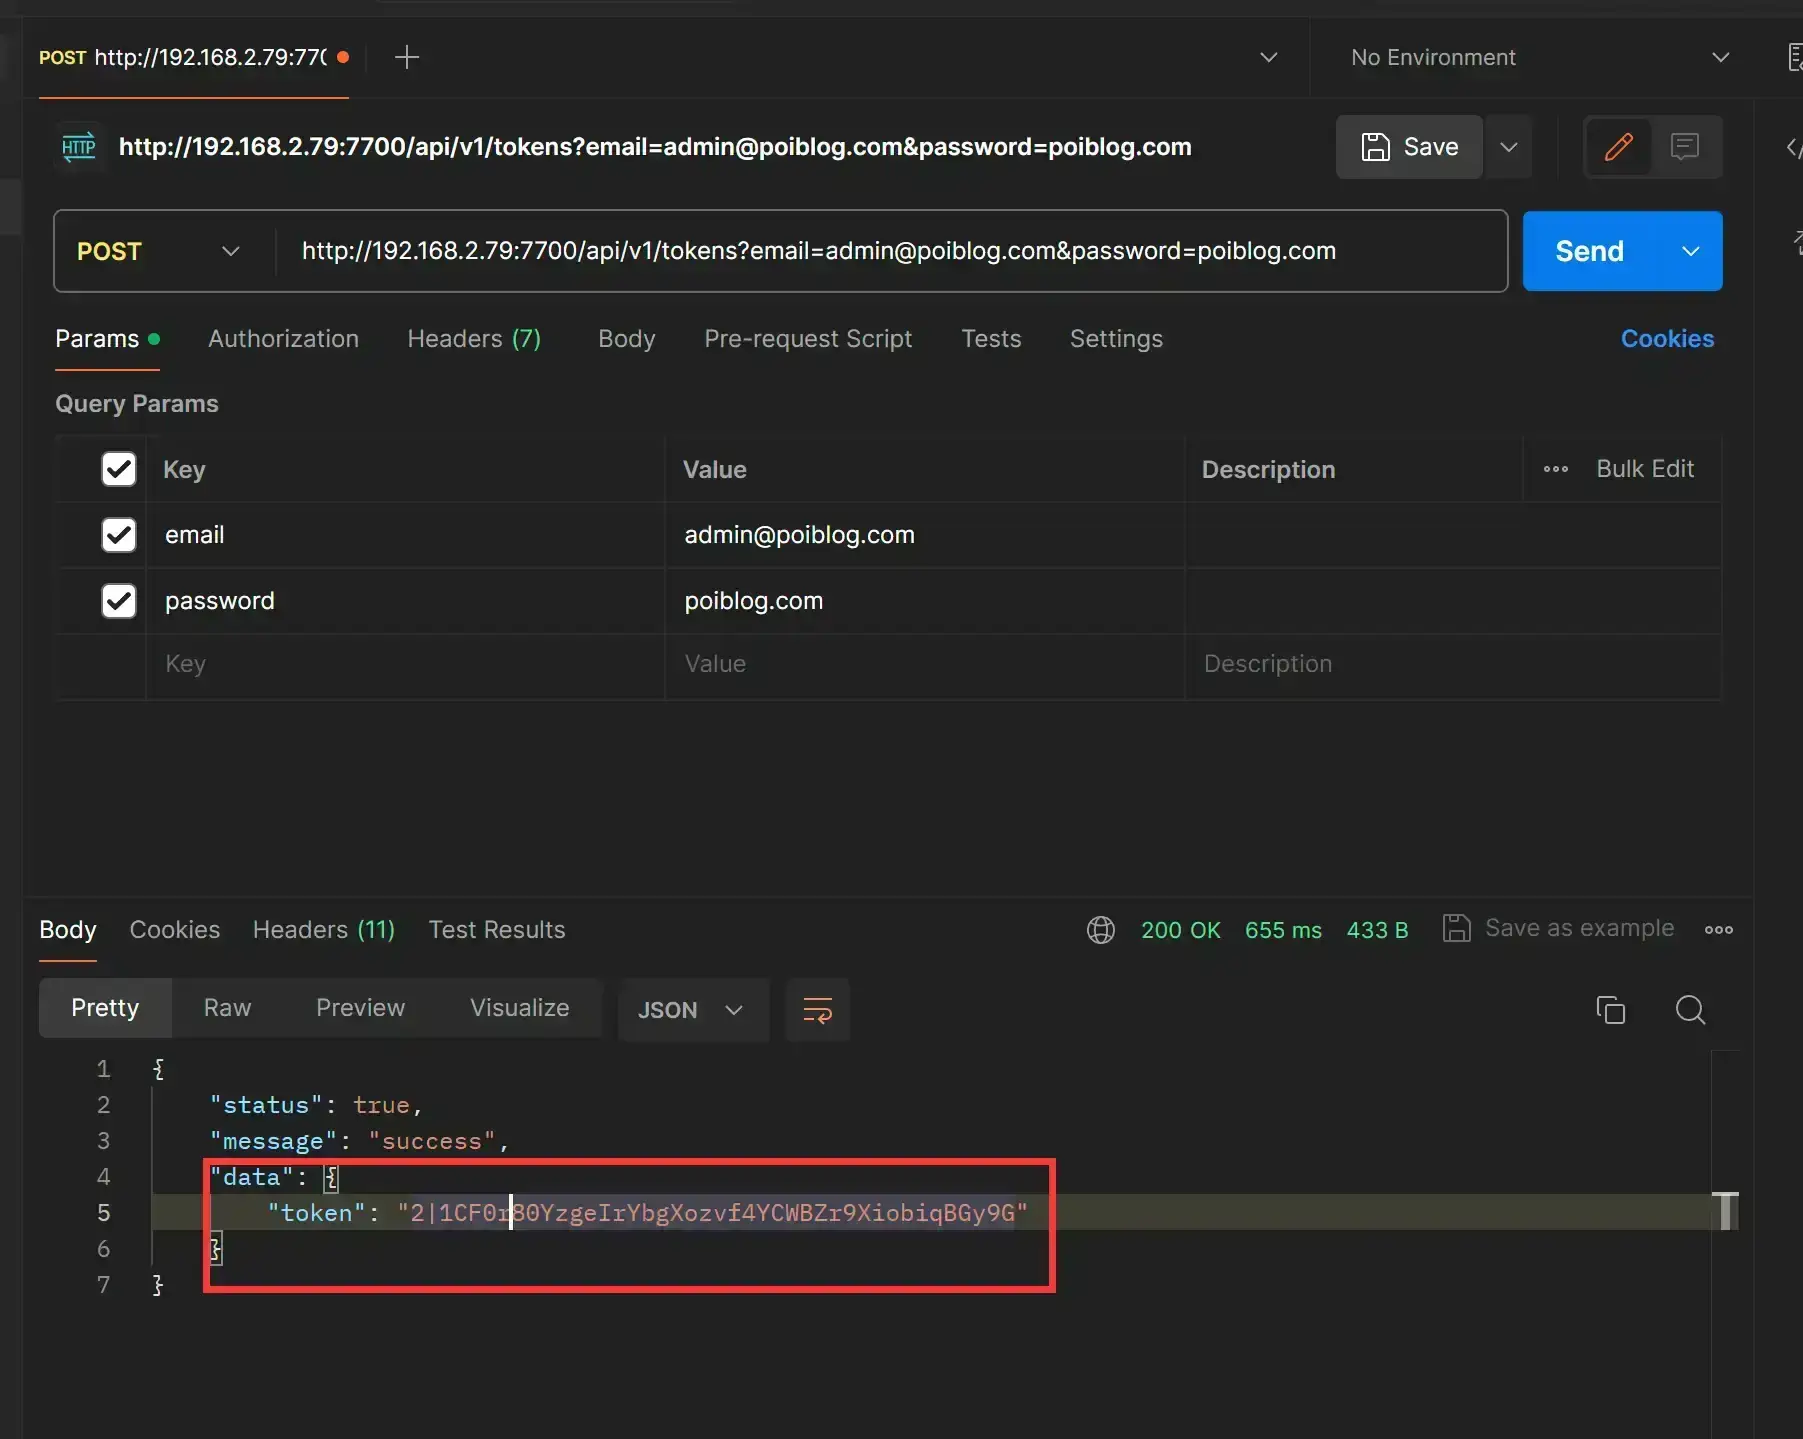Click the empty new Value field
This screenshot has width=1803, height=1439.
pyautogui.click(x=924, y=664)
